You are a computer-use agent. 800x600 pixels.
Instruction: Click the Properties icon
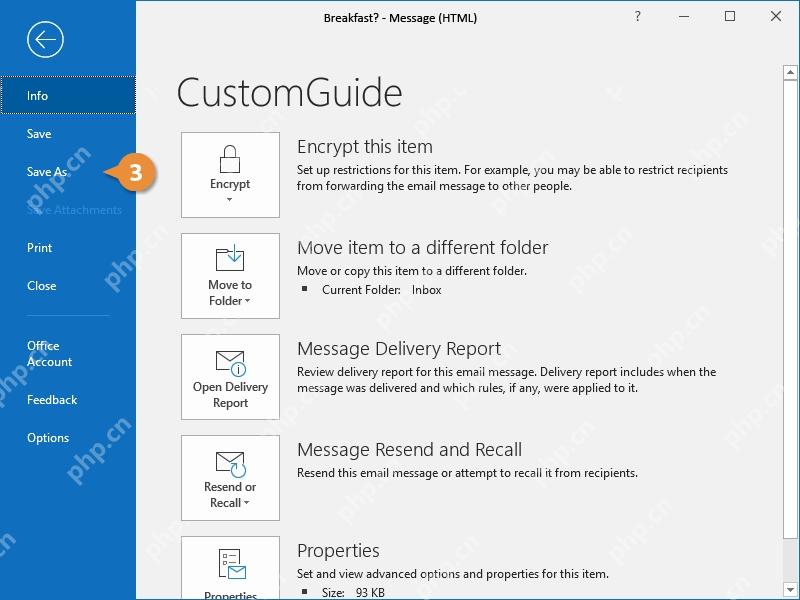(x=232, y=564)
